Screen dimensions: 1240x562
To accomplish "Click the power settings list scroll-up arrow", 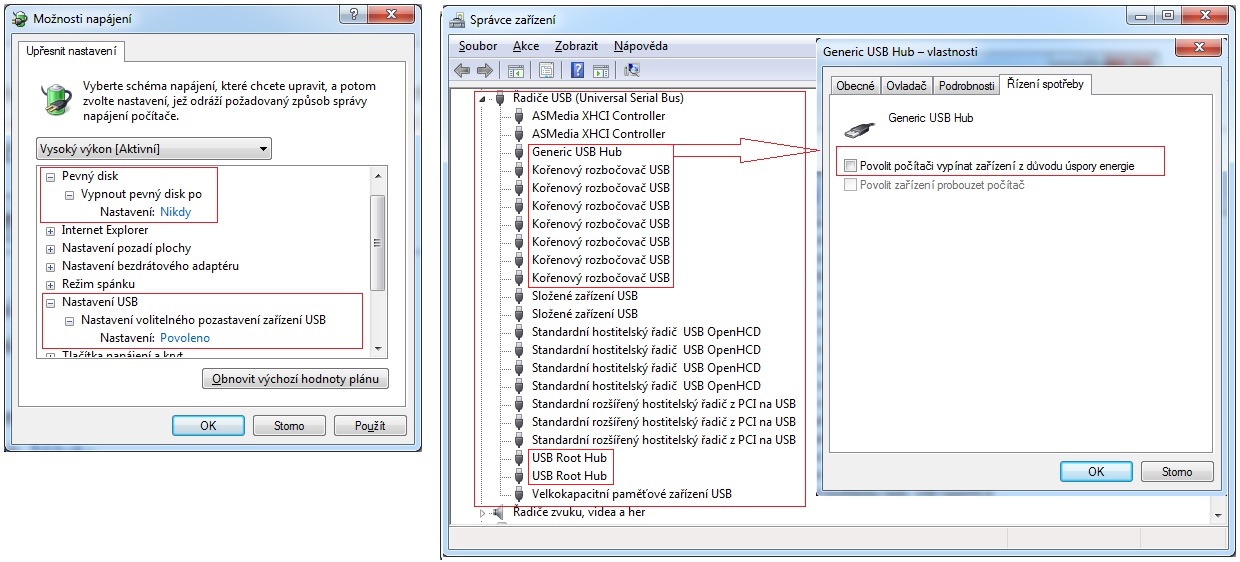I will pyautogui.click(x=377, y=176).
